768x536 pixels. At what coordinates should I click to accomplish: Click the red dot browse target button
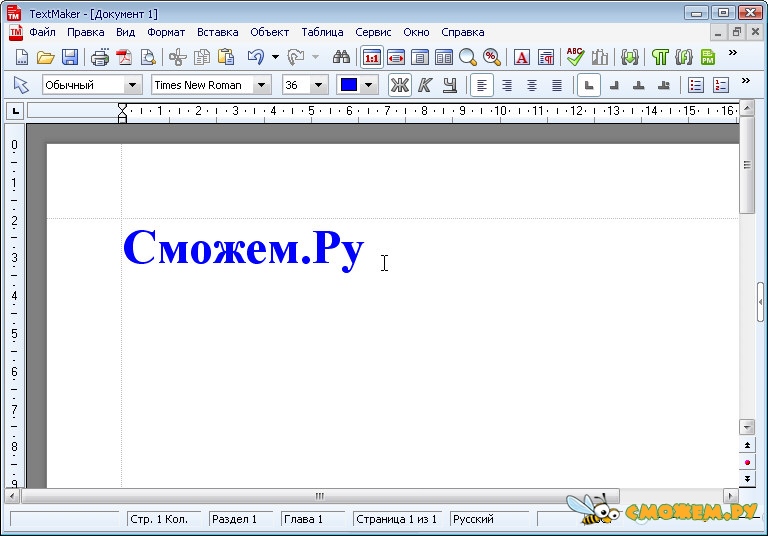coord(747,462)
